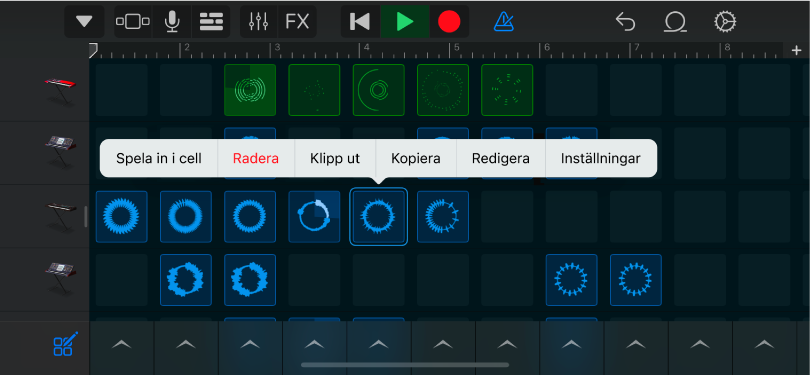811x375 pixels.
Task: Open the FX panel
Action: pyautogui.click(x=297, y=22)
